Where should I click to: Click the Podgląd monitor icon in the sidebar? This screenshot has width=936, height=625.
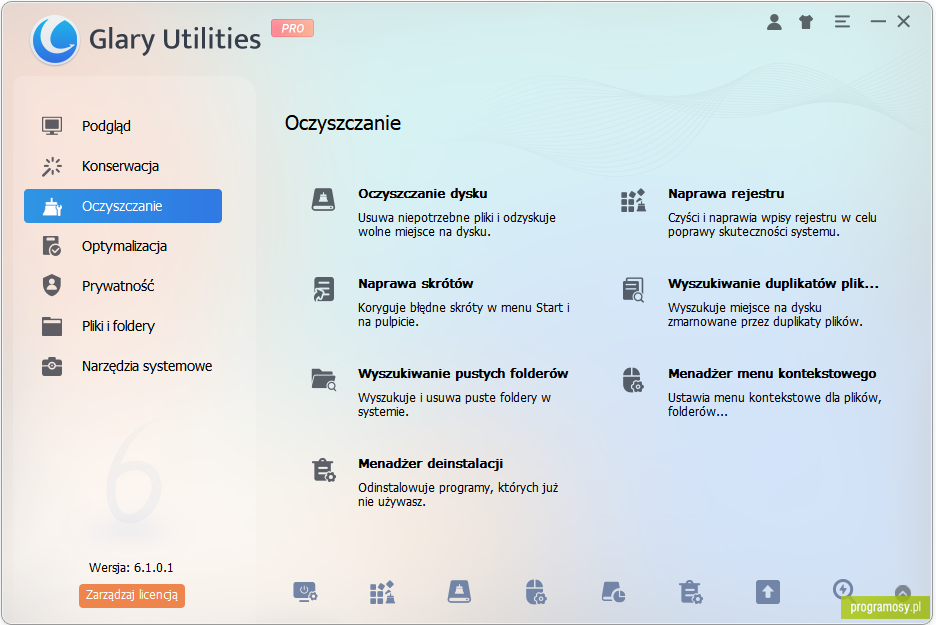[x=52, y=126]
